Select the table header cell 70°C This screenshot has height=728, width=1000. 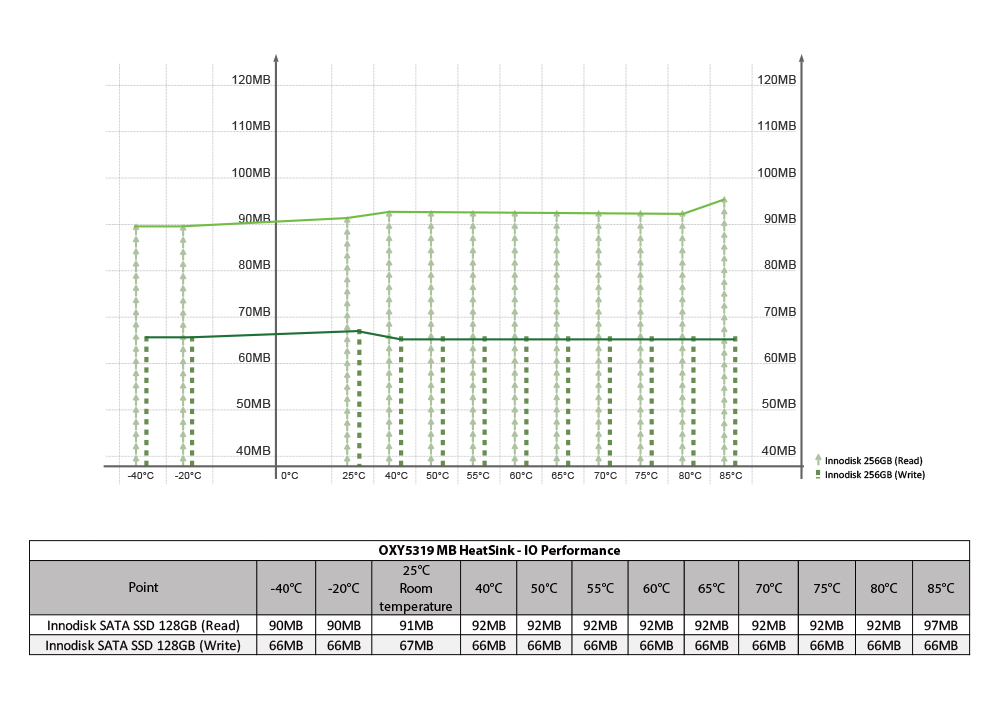click(x=768, y=588)
